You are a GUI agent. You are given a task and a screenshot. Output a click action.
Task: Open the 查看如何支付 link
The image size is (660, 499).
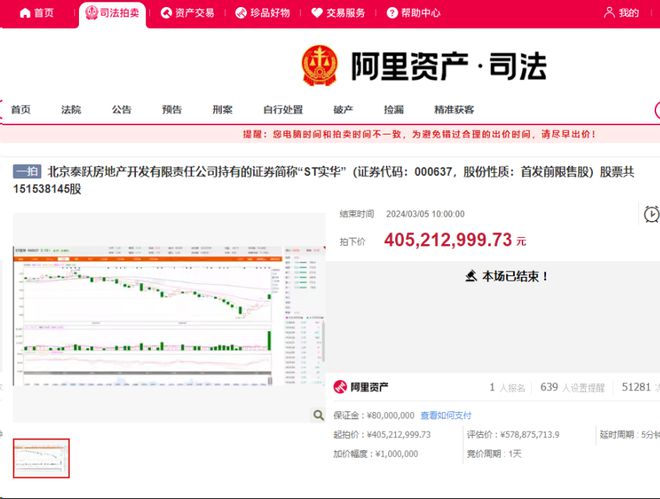(446, 416)
